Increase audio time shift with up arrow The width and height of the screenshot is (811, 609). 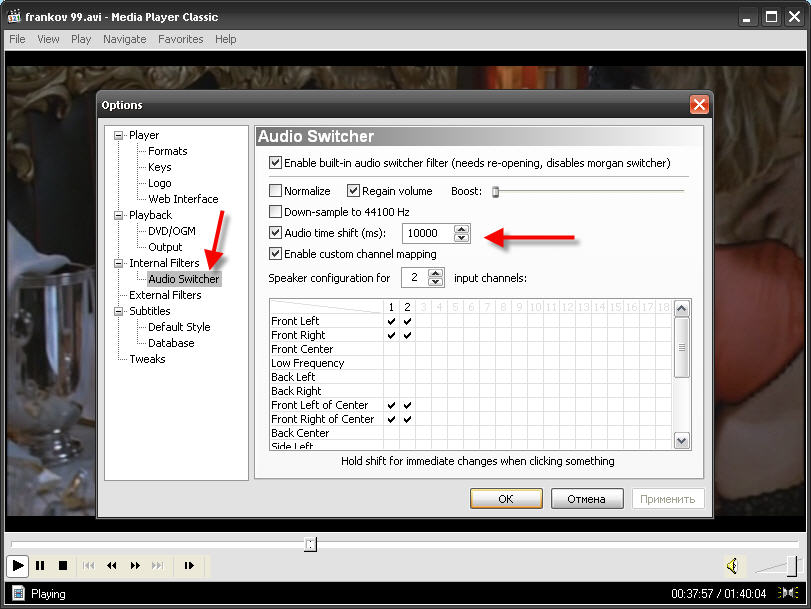click(461, 229)
